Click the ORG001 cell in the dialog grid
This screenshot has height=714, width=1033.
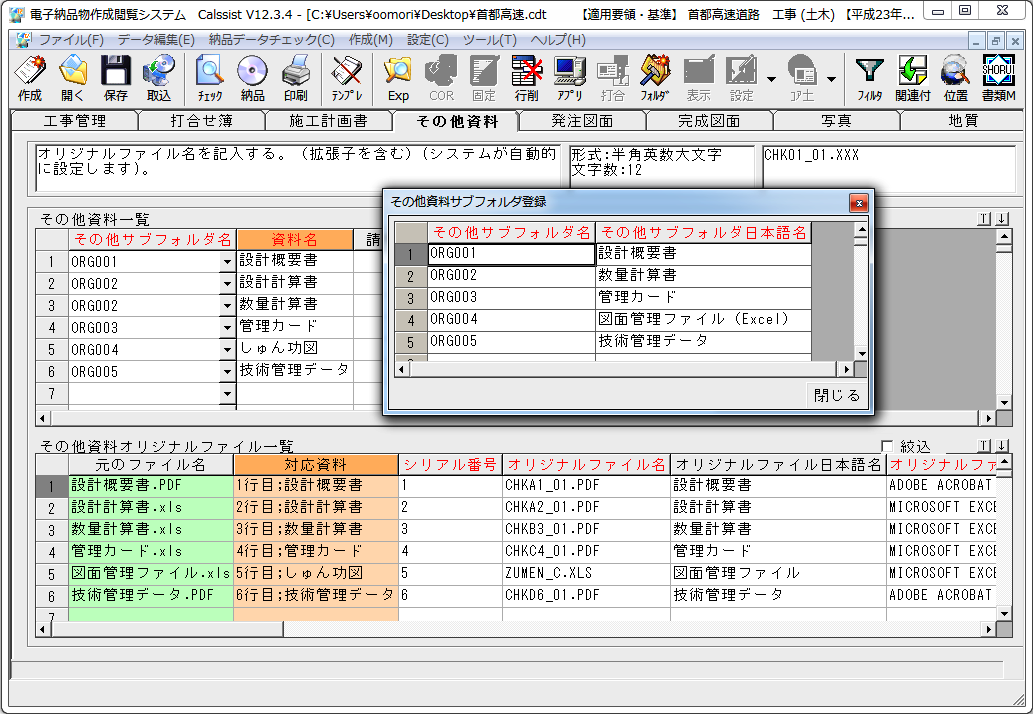click(511, 254)
